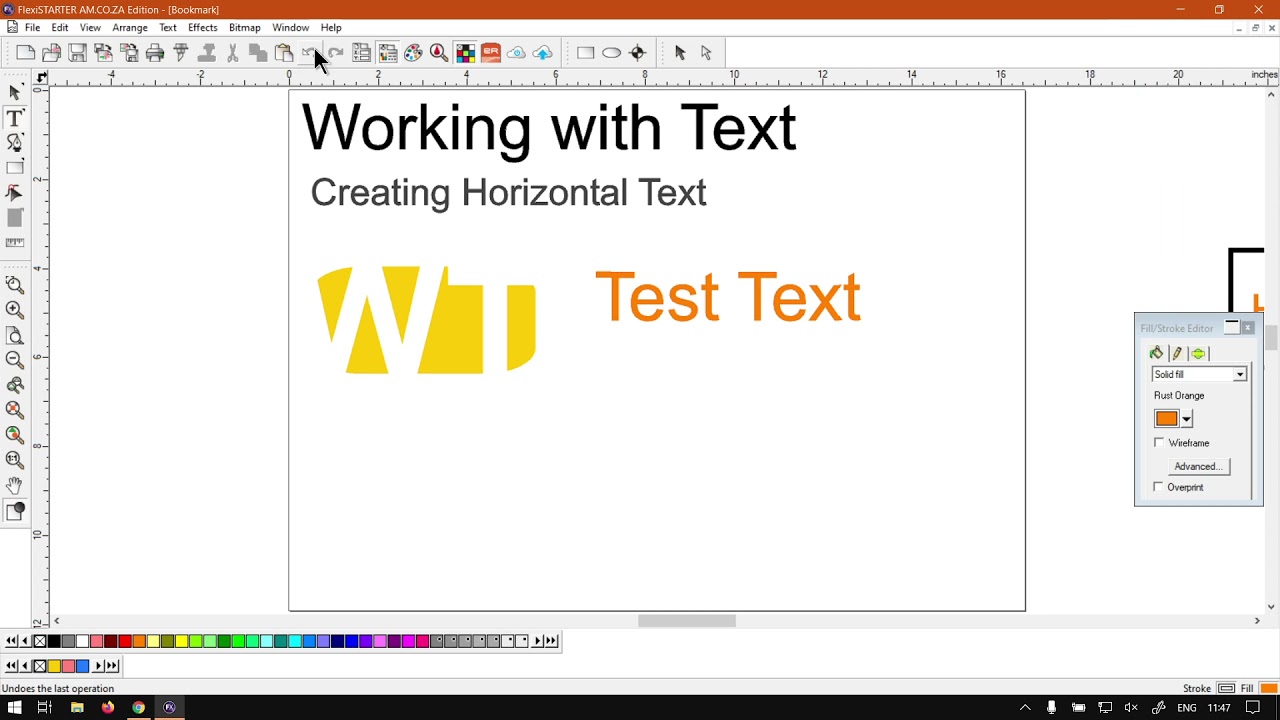
Task: Click the color swatch grid toolbar icon
Action: pos(465,53)
